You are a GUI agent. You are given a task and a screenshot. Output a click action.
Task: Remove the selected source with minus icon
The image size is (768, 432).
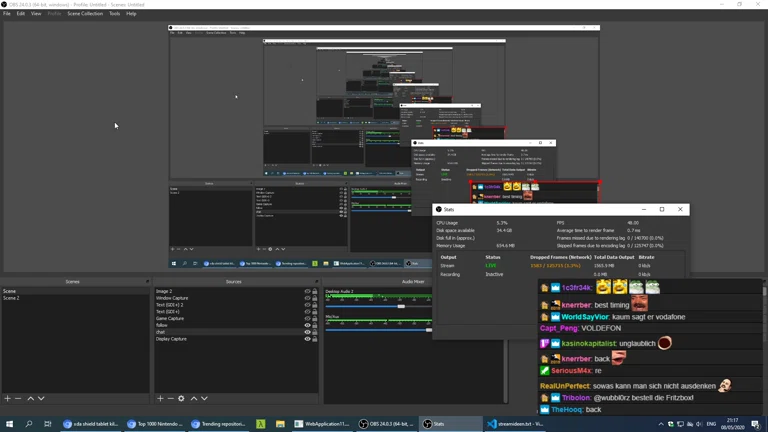pos(170,399)
